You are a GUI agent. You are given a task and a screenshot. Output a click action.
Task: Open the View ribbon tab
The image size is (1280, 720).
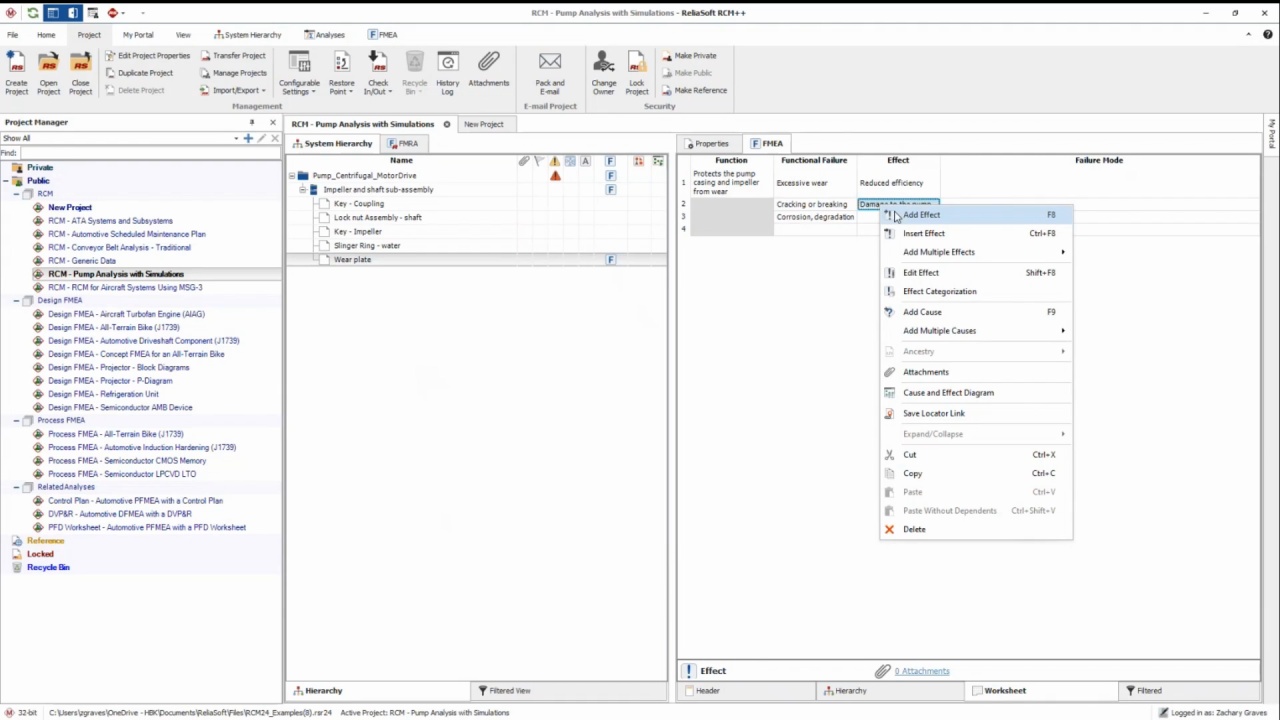[183, 35]
